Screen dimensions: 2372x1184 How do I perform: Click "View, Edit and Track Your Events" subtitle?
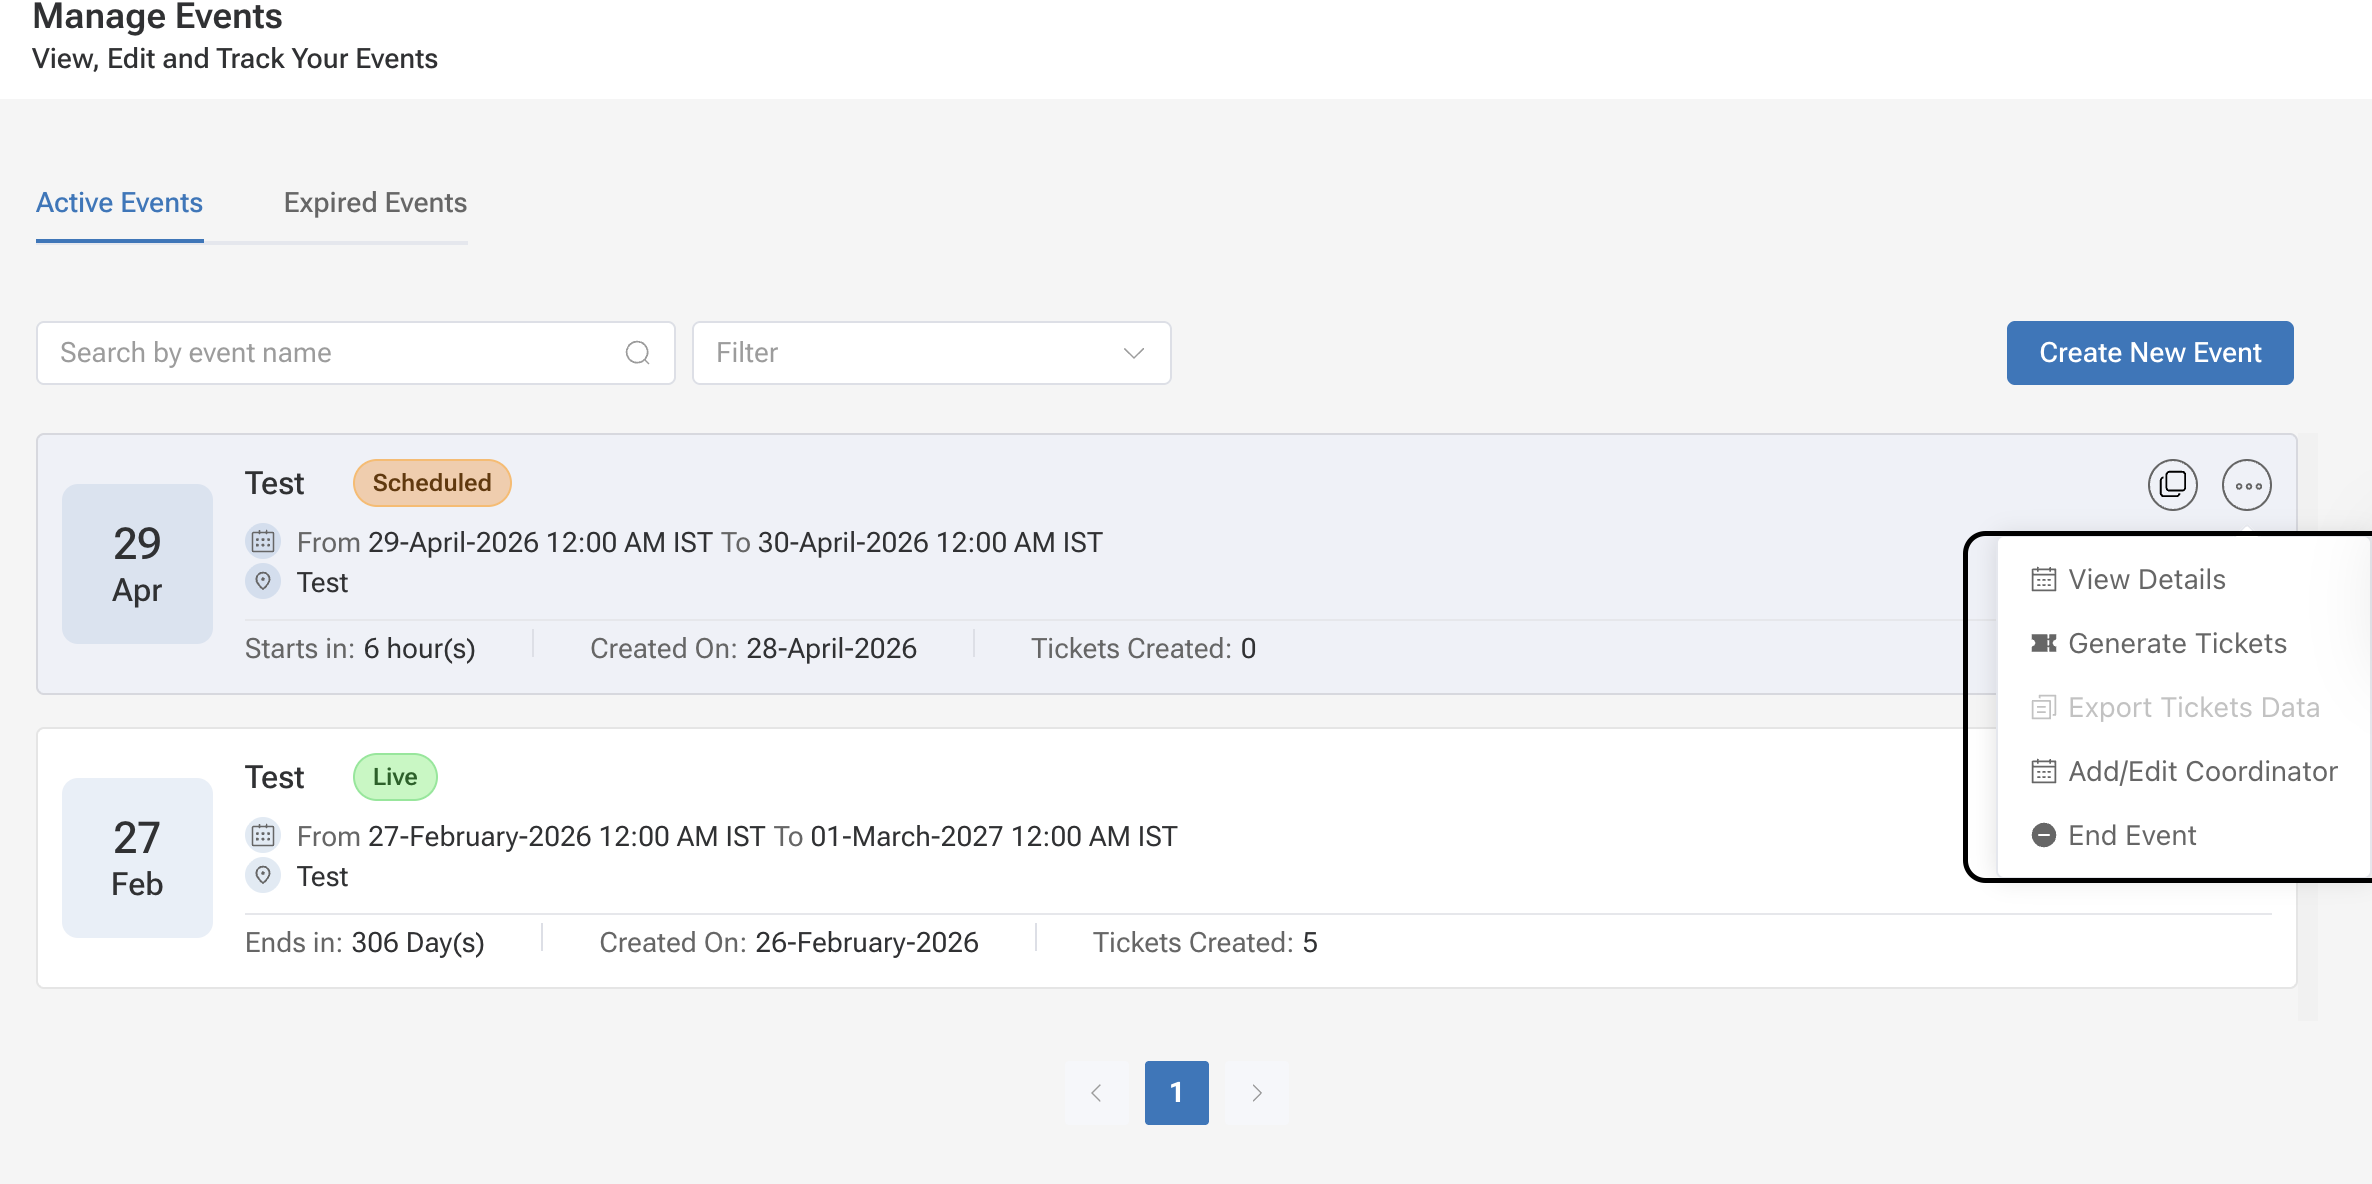pyautogui.click(x=235, y=59)
